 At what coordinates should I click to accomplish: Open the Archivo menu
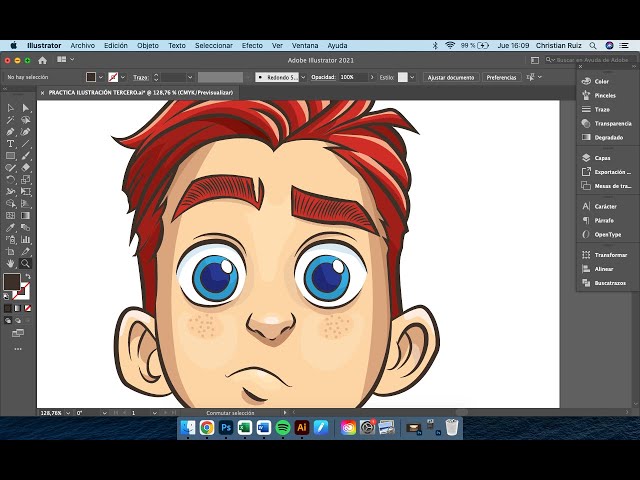pyautogui.click(x=82, y=45)
